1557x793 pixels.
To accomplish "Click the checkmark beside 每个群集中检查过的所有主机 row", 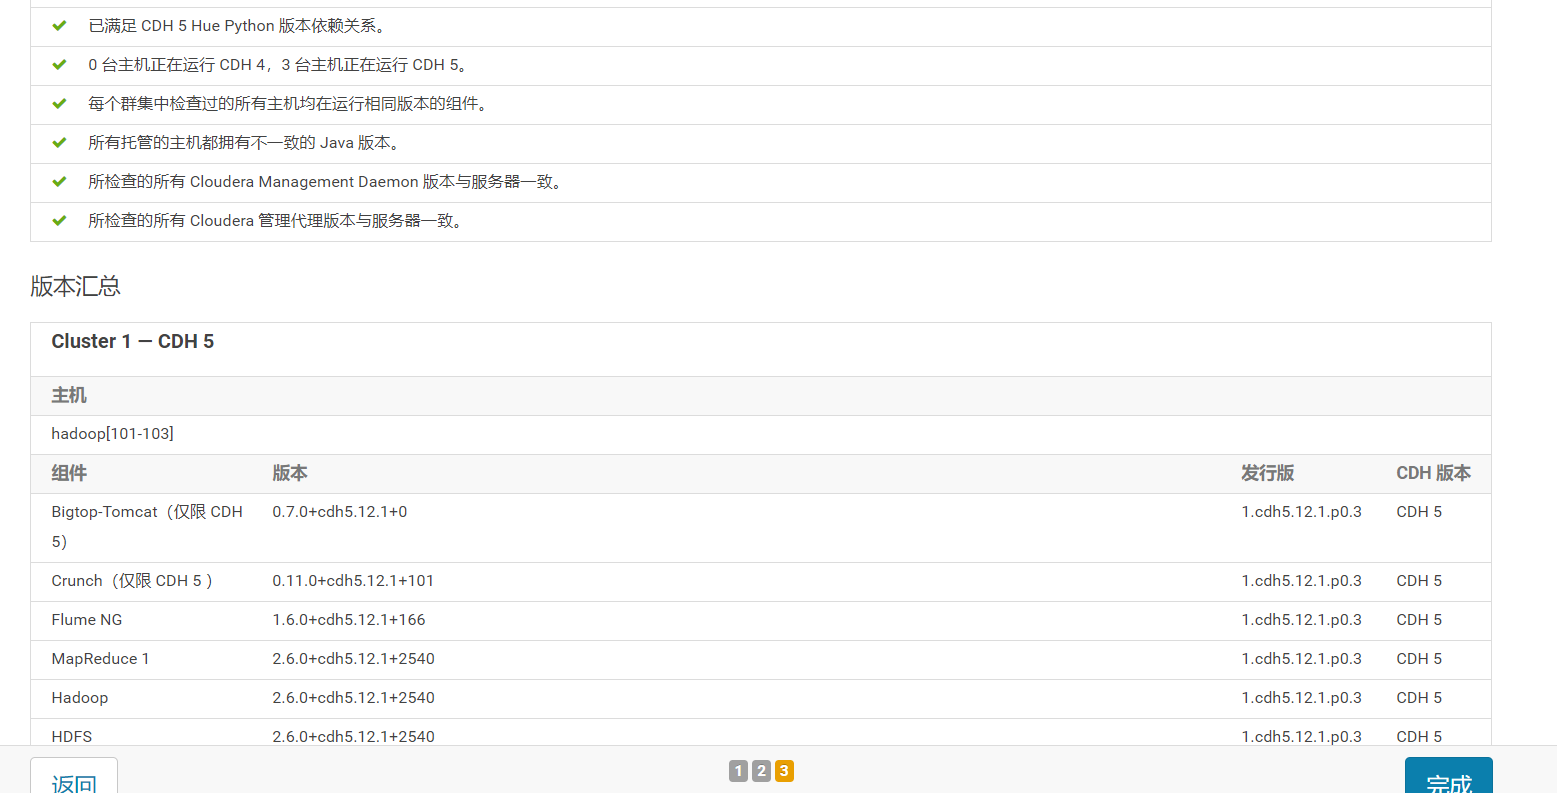I will tap(59, 104).
